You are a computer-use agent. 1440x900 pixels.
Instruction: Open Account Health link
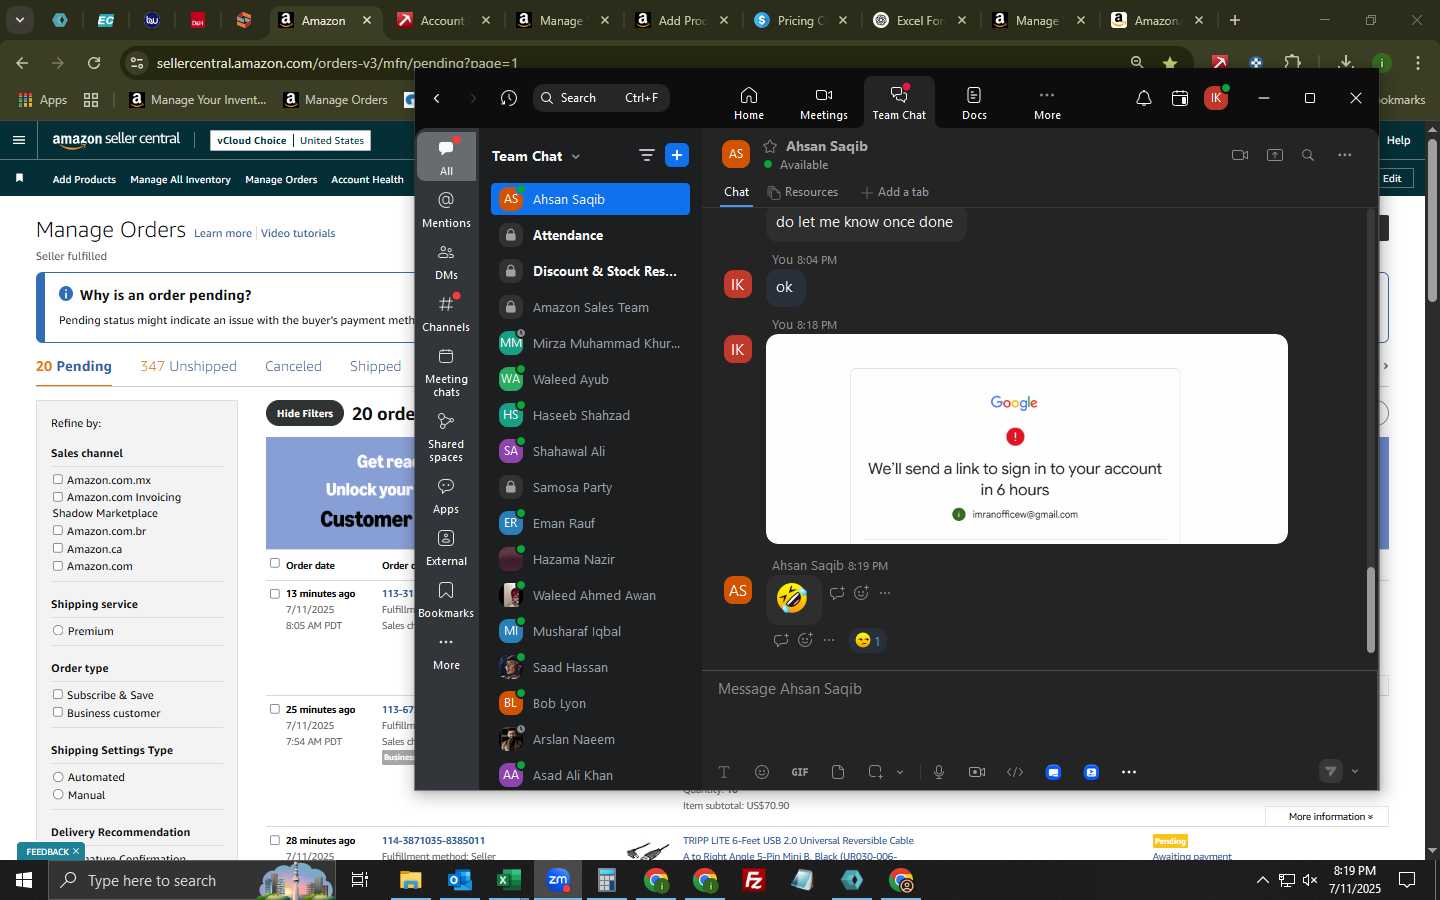click(367, 180)
